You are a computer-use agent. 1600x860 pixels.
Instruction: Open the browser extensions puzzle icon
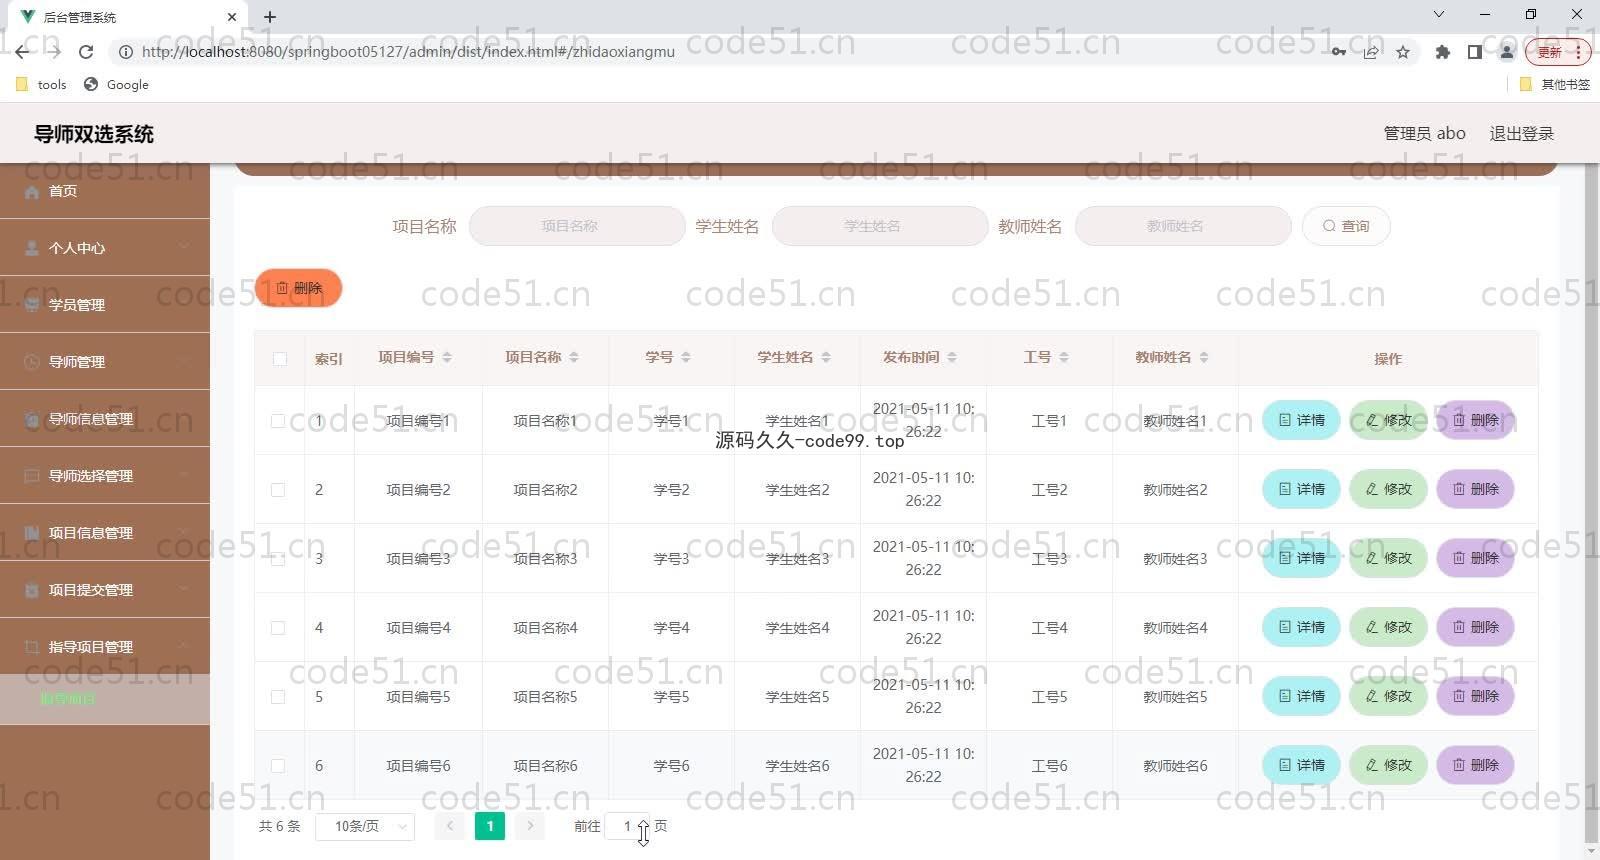[1442, 52]
